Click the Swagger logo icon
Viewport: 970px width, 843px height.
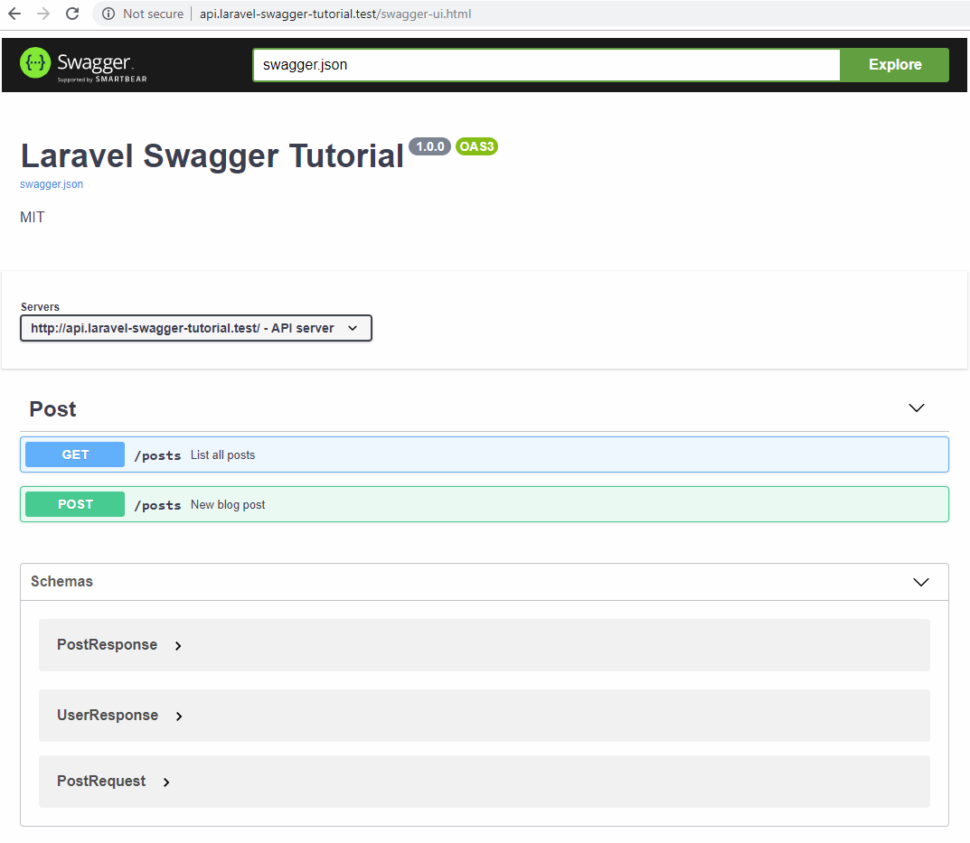click(x=36, y=64)
